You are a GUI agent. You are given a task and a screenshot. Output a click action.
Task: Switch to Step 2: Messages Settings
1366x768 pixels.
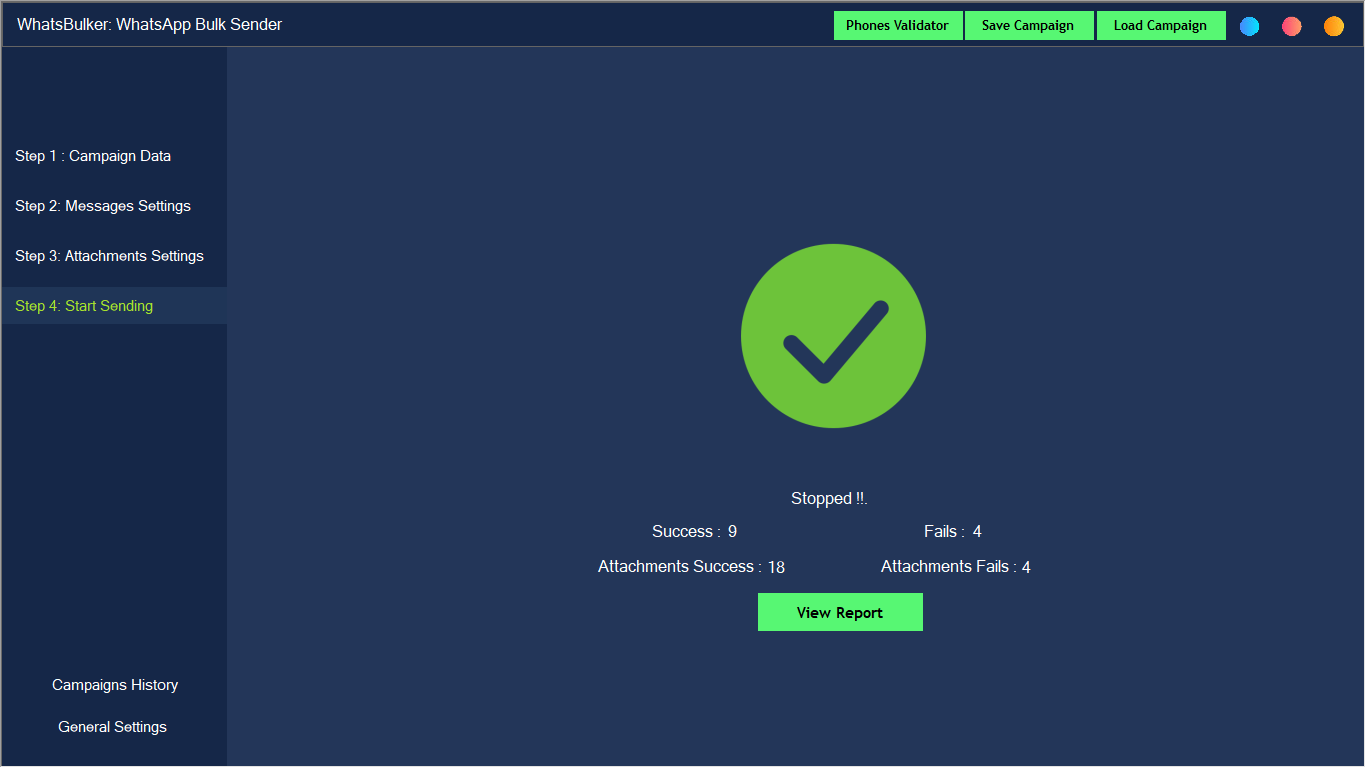114,206
